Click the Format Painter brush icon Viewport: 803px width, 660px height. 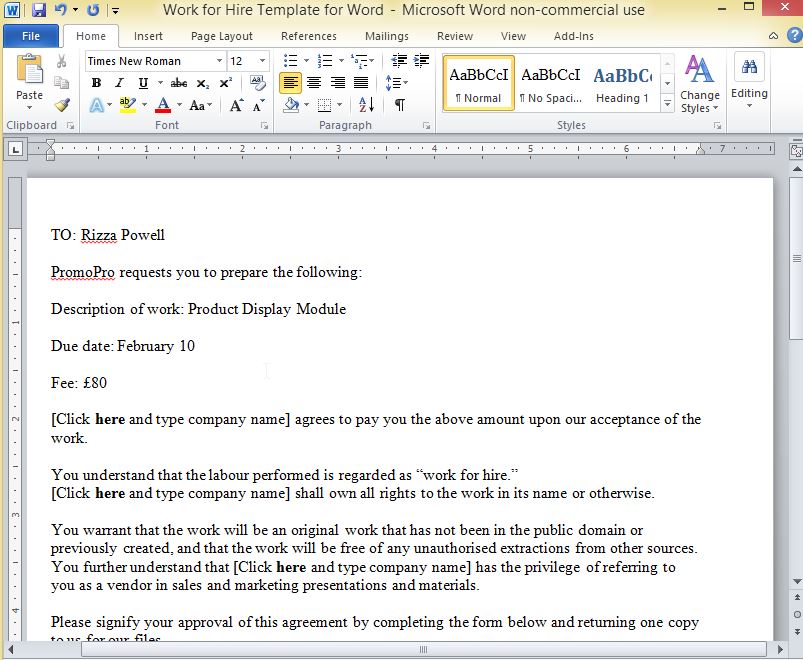62,105
